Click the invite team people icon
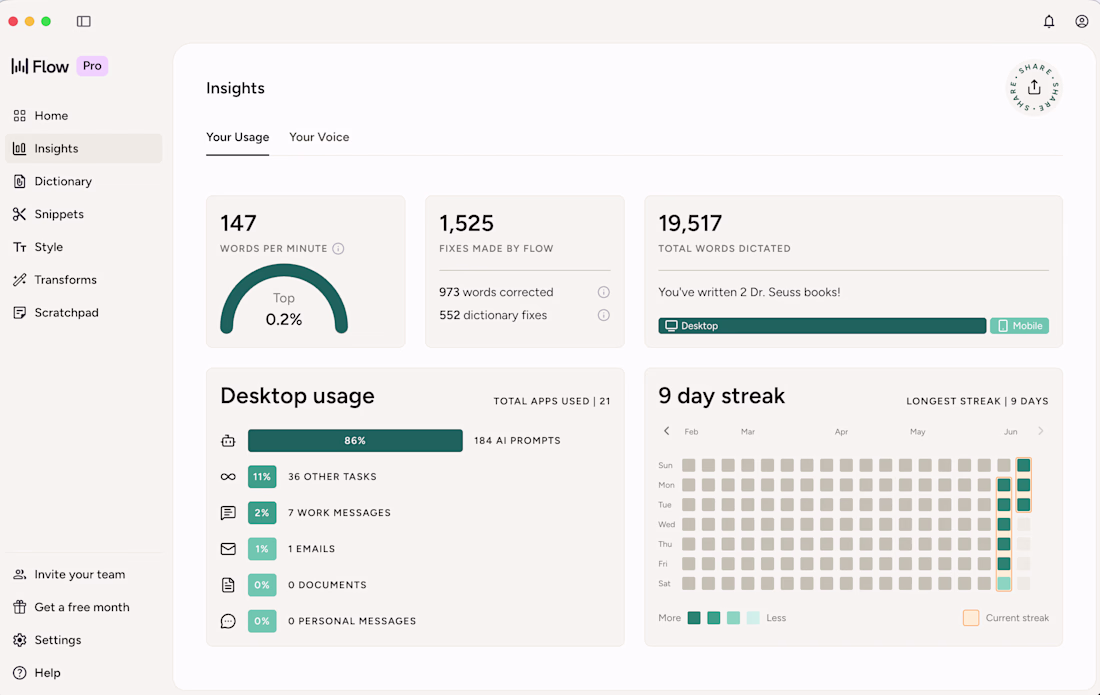This screenshot has height=695, width=1100. tap(20, 574)
